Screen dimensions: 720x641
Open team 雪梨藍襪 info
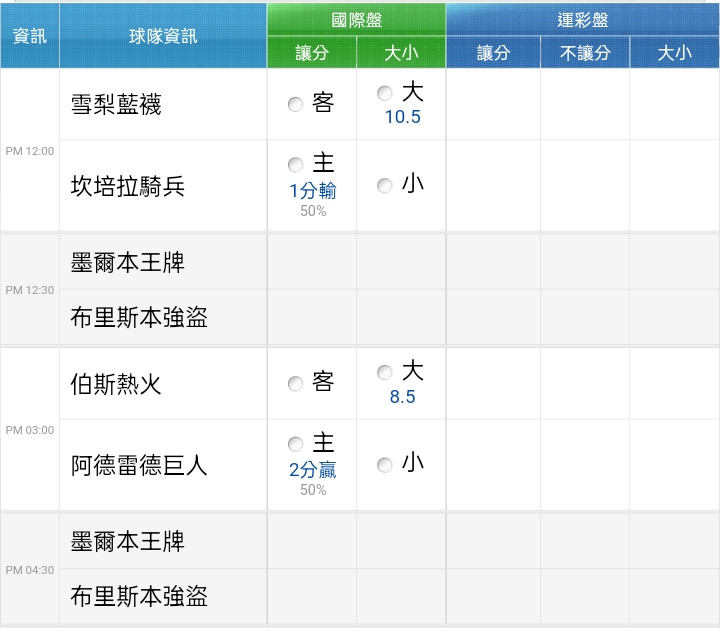pos(116,104)
